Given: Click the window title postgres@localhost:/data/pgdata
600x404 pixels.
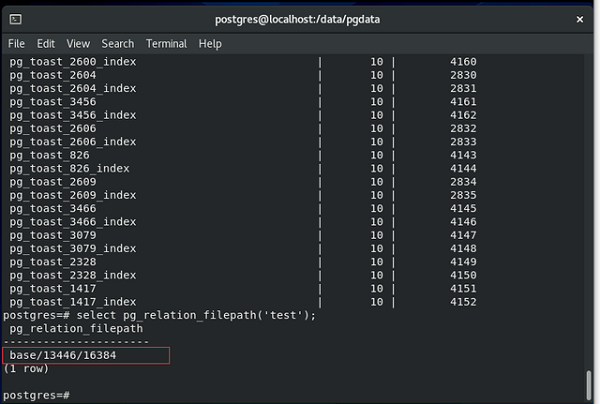Looking at the screenshot, I should pos(297,20).
